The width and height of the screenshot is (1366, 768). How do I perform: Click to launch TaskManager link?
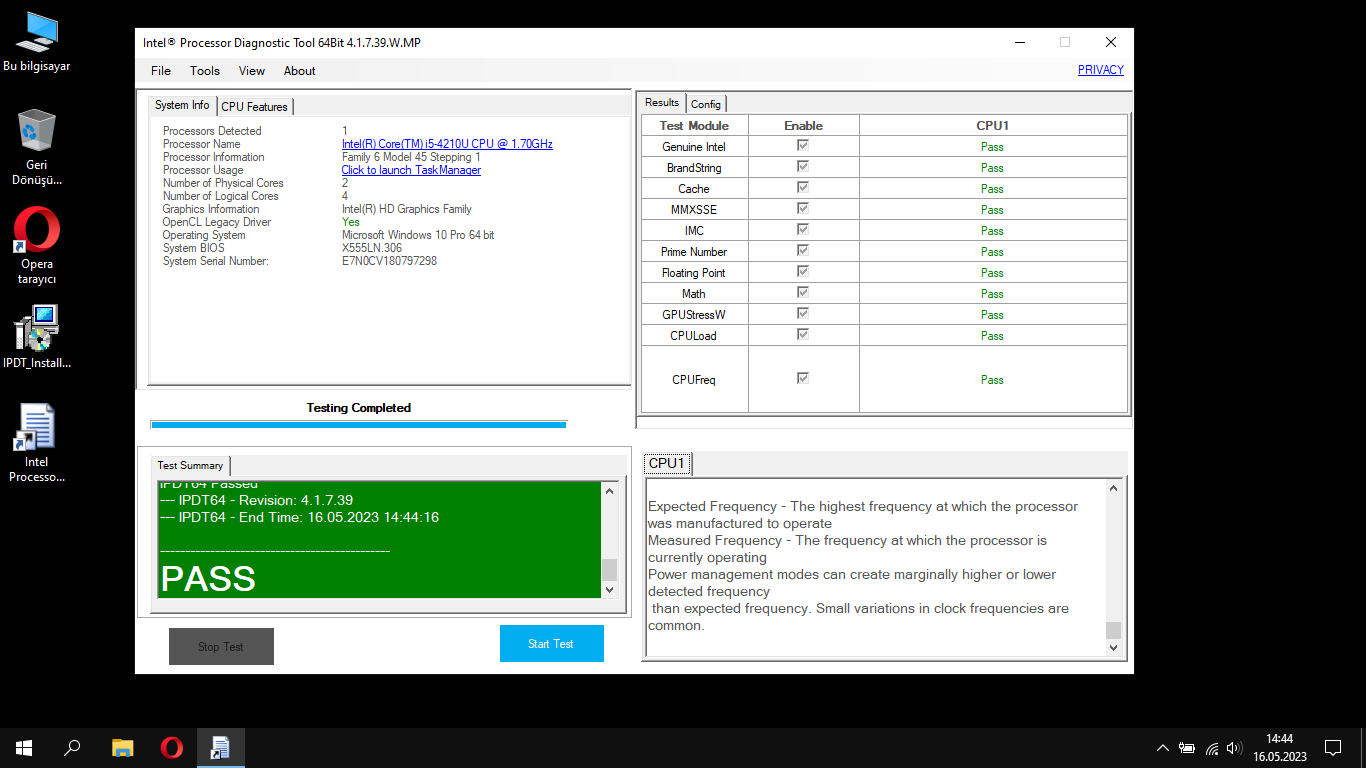tap(411, 170)
